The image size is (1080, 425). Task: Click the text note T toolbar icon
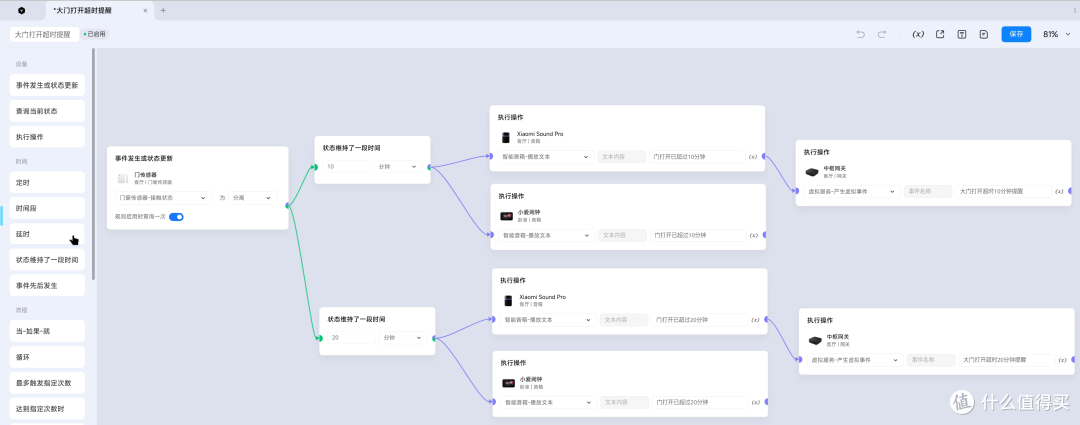point(962,34)
